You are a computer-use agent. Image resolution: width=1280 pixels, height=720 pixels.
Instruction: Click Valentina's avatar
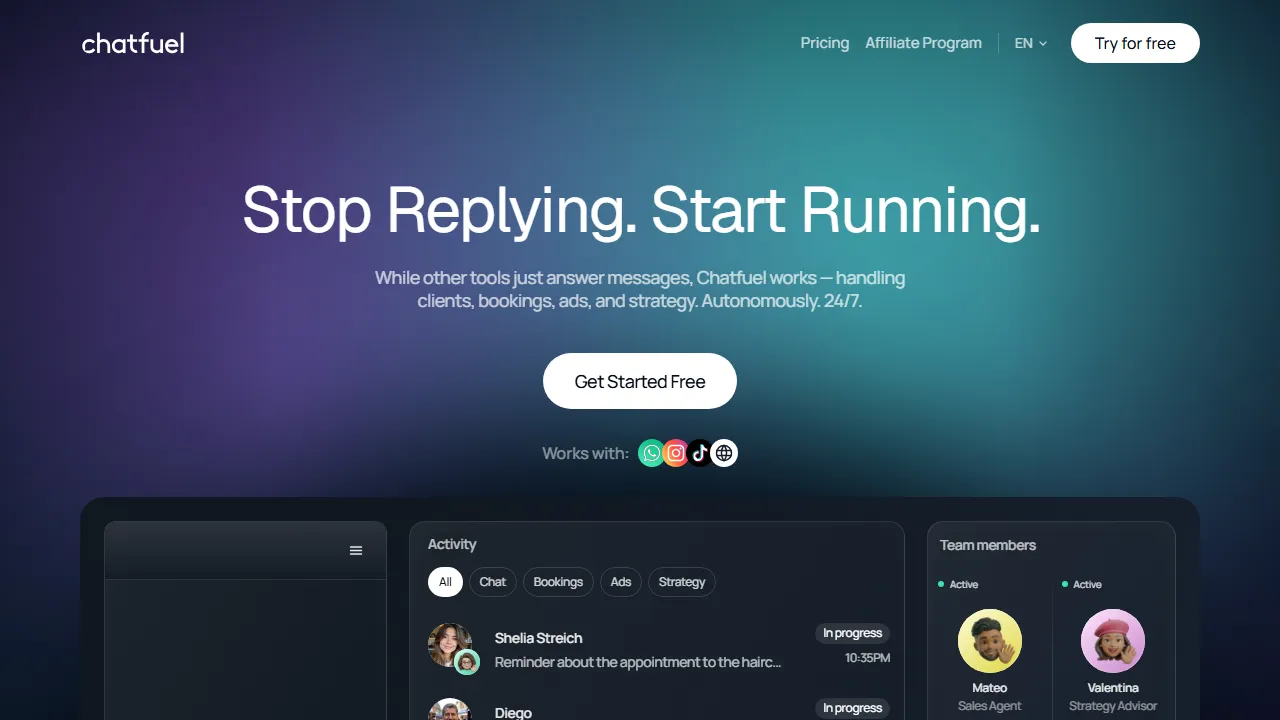coord(1113,641)
